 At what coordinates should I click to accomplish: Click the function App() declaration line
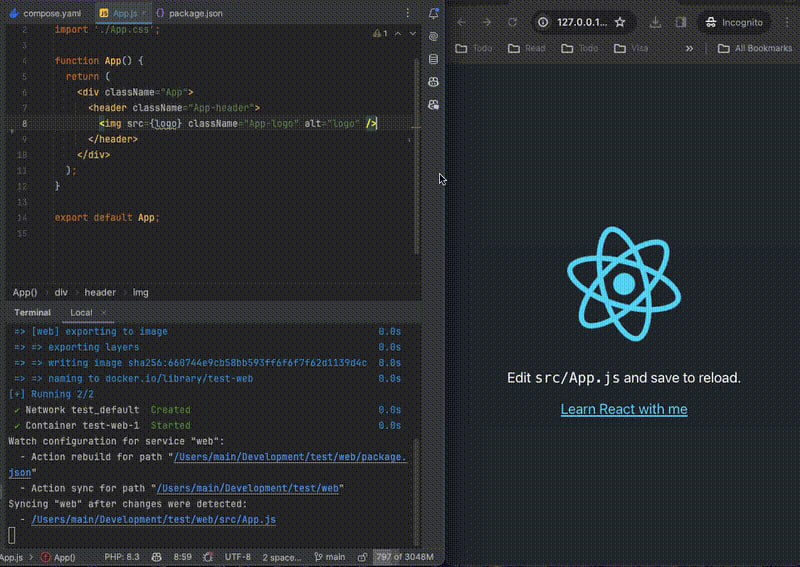point(99,61)
